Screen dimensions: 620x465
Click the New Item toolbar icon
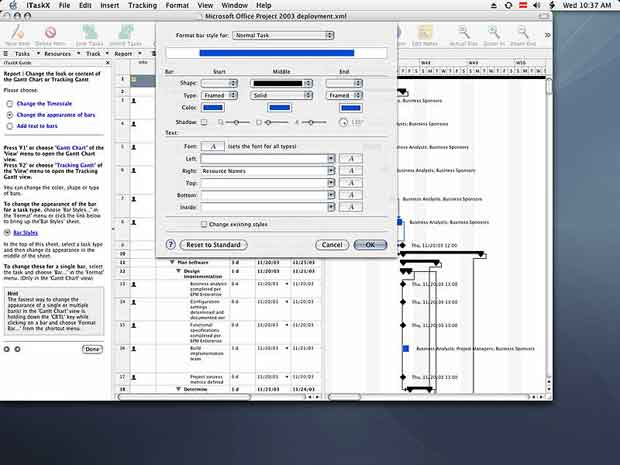point(17,33)
